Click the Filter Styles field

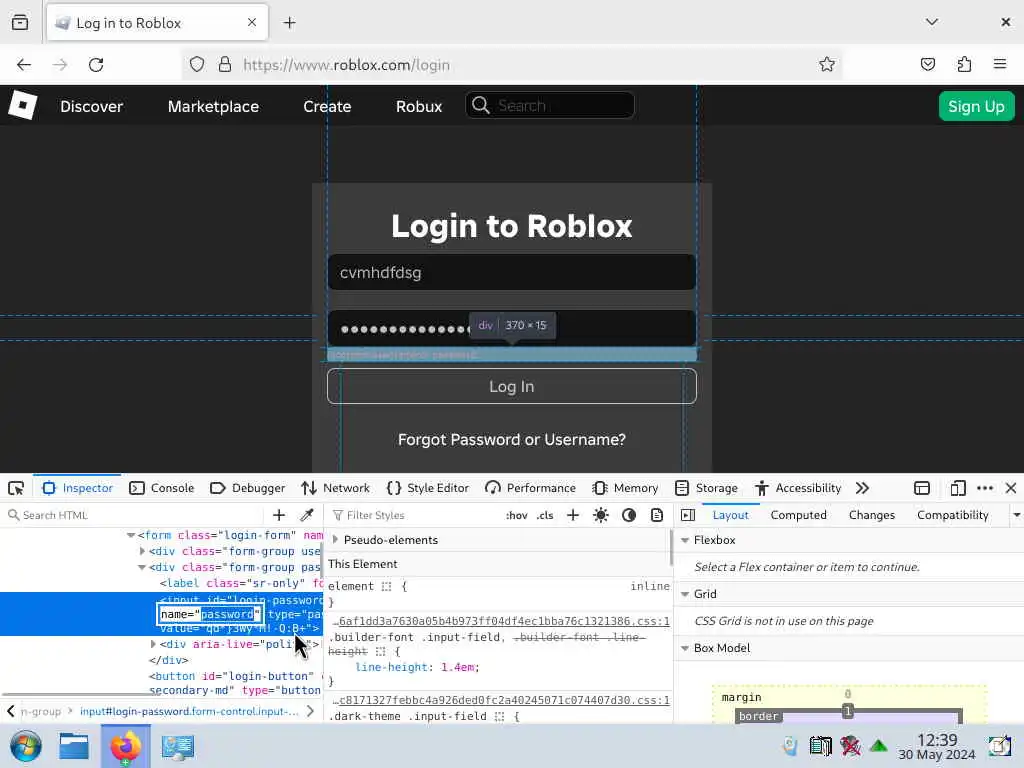pos(415,515)
